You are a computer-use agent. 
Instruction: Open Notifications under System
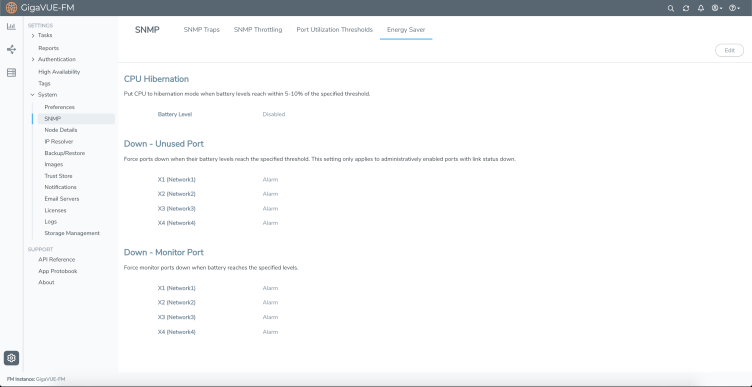click(x=60, y=187)
